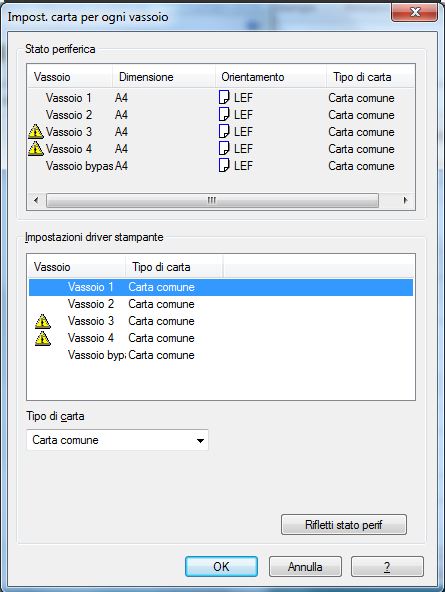
Task: Click Tipo di carta column header in Stato periferica
Action: click(x=370, y=77)
